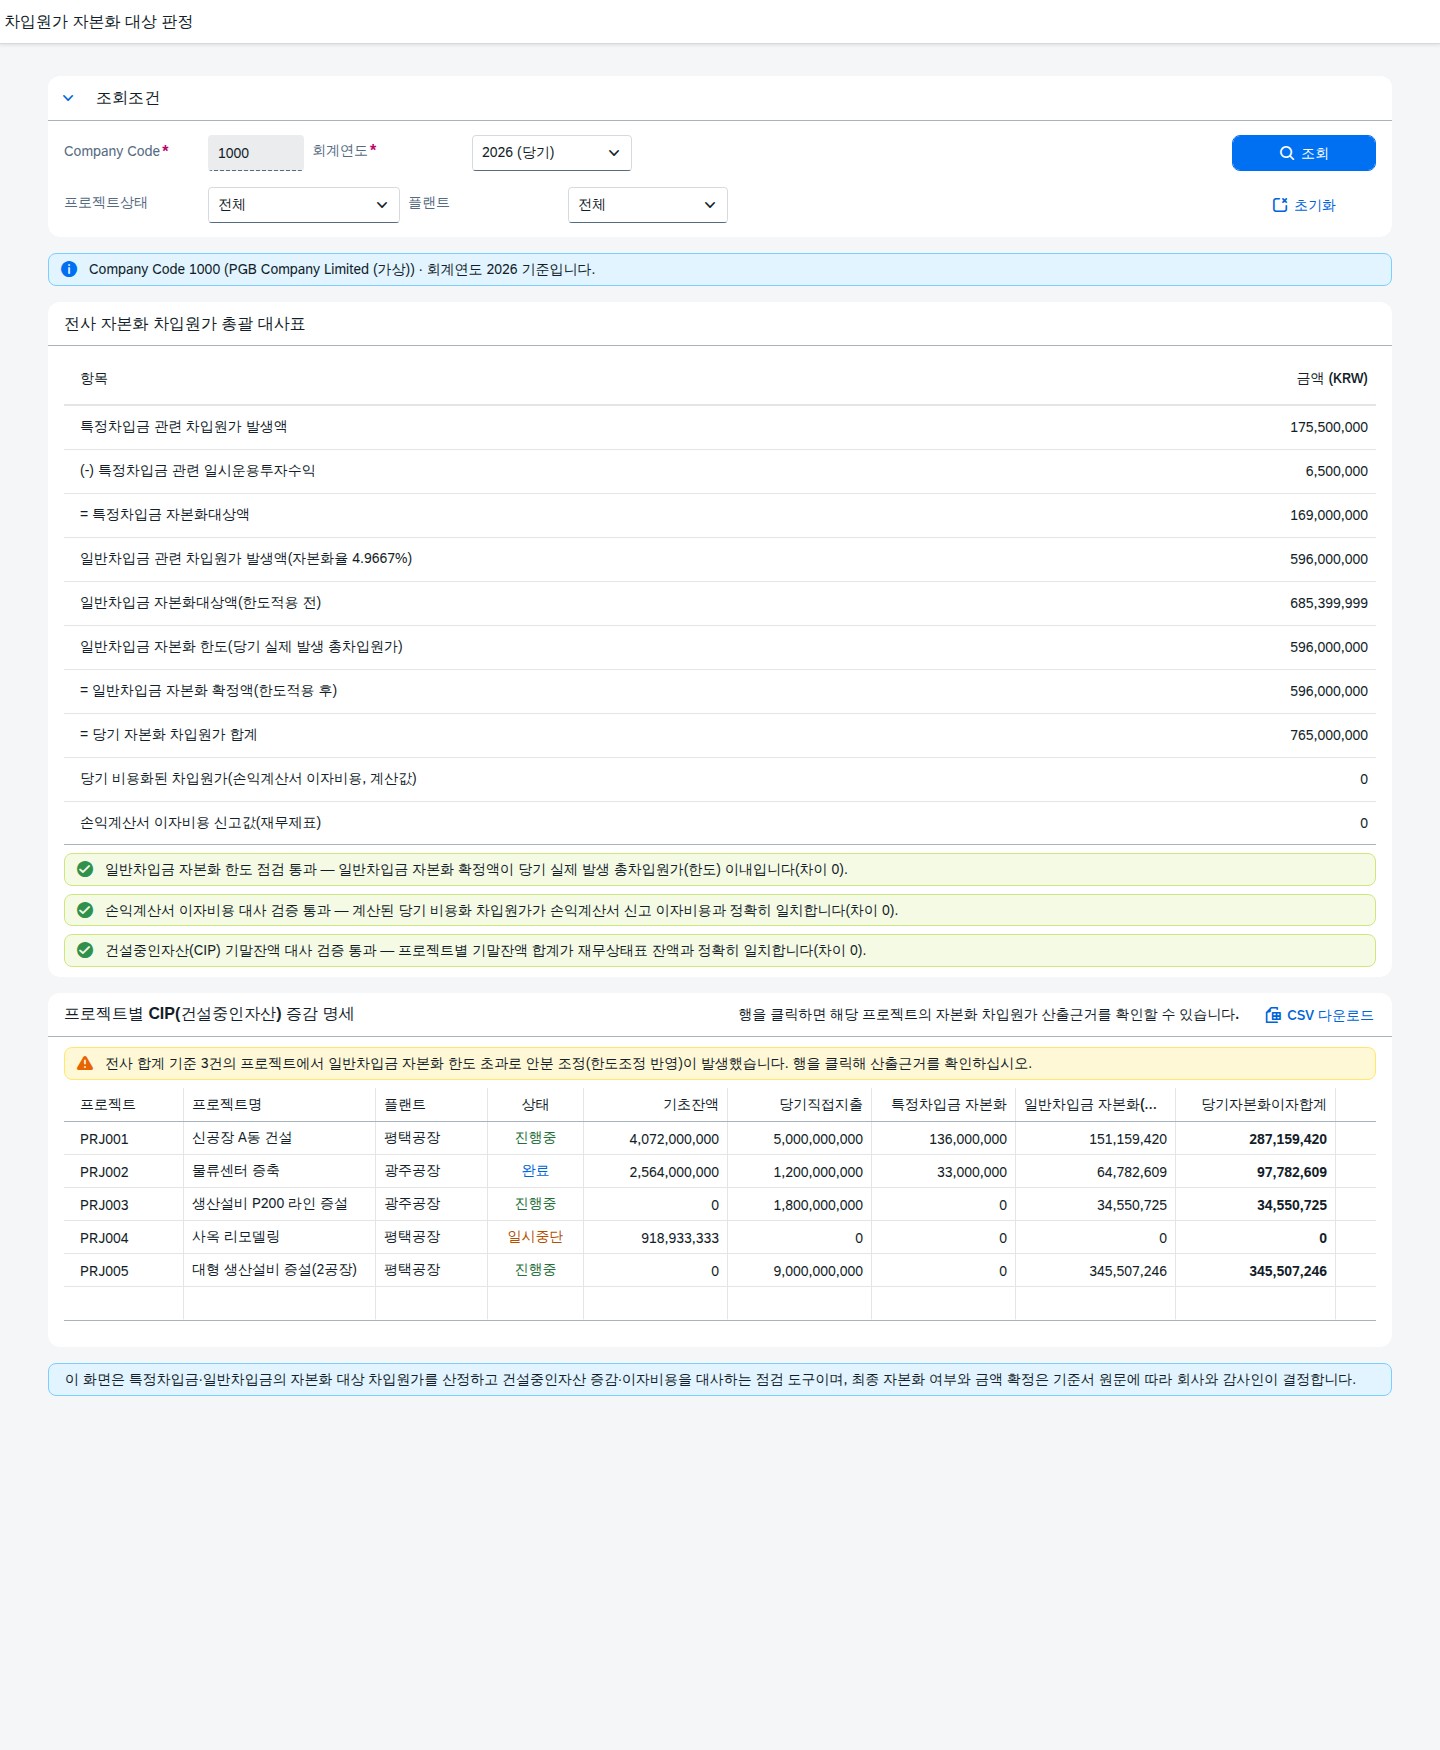This screenshot has width=1440, height=1750.
Task: Click the orange warning triangle icon
Action: click(85, 1063)
